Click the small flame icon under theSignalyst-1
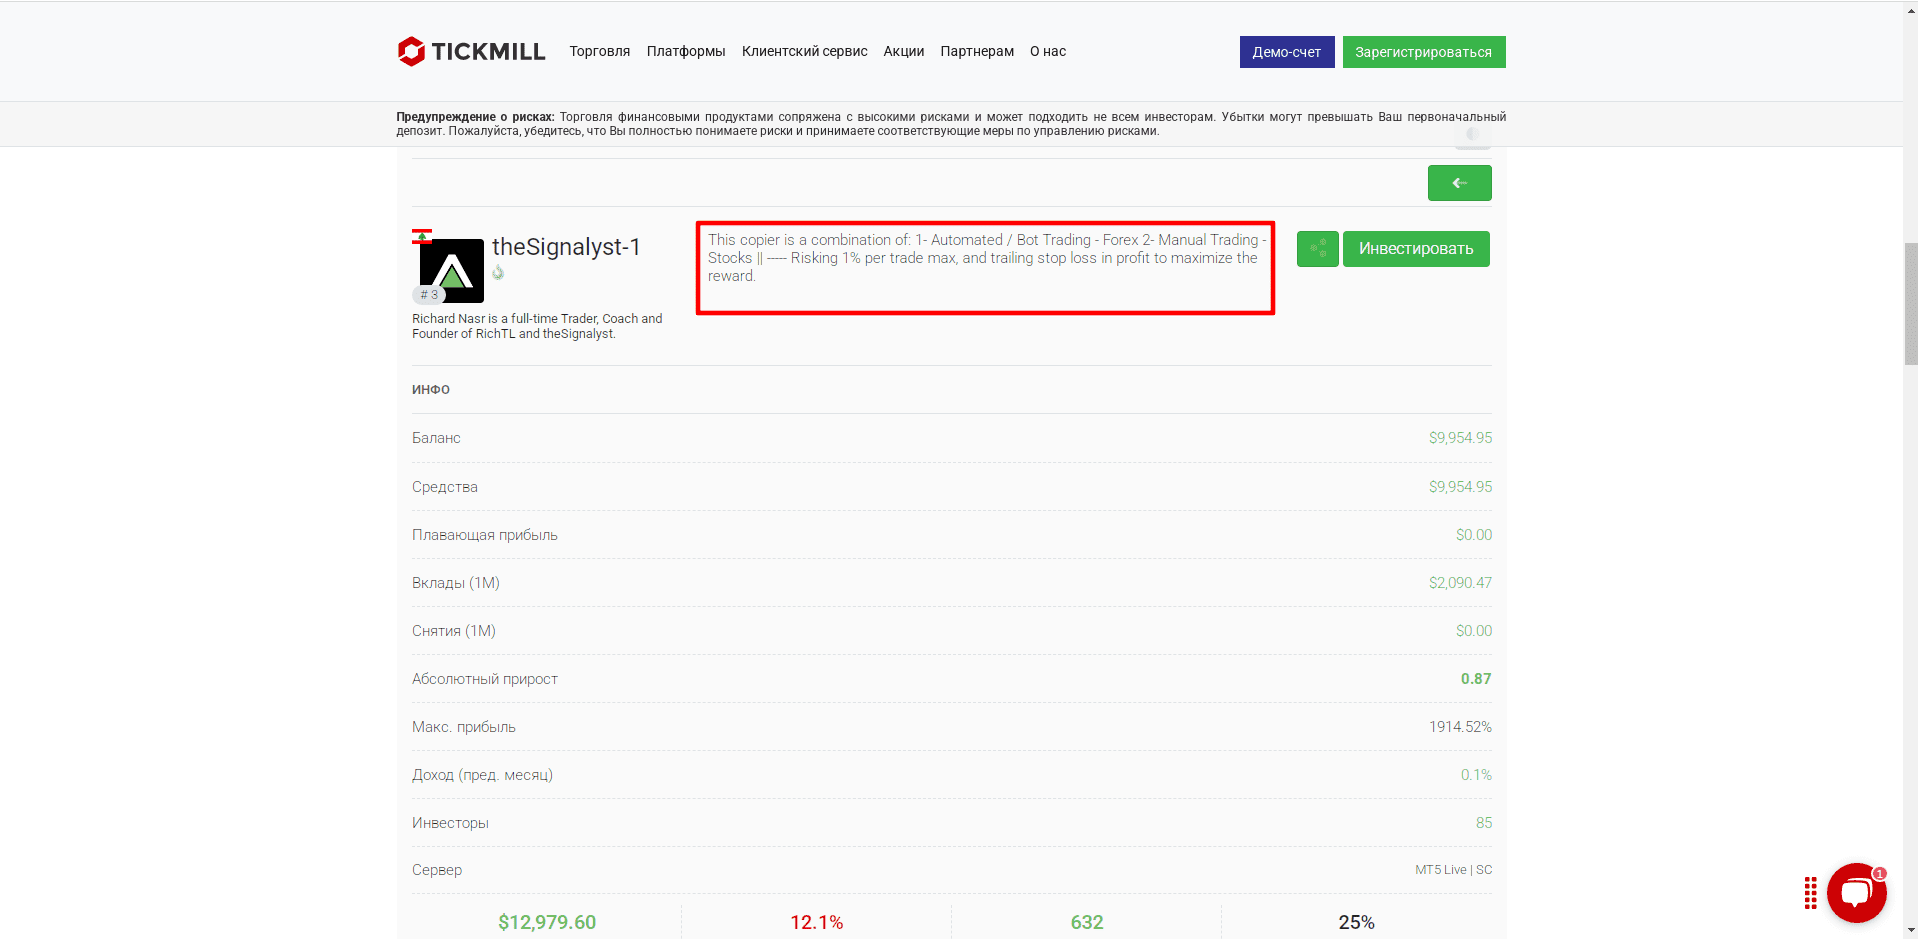Viewport: 1918px width, 939px height. 498,272
